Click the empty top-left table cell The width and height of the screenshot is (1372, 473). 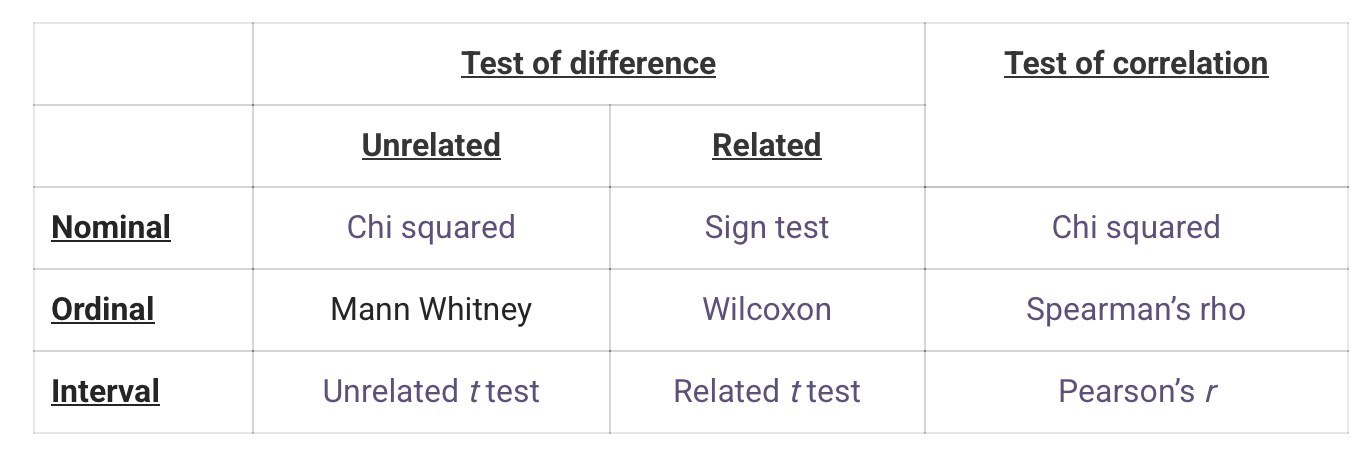[x=143, y=64]
